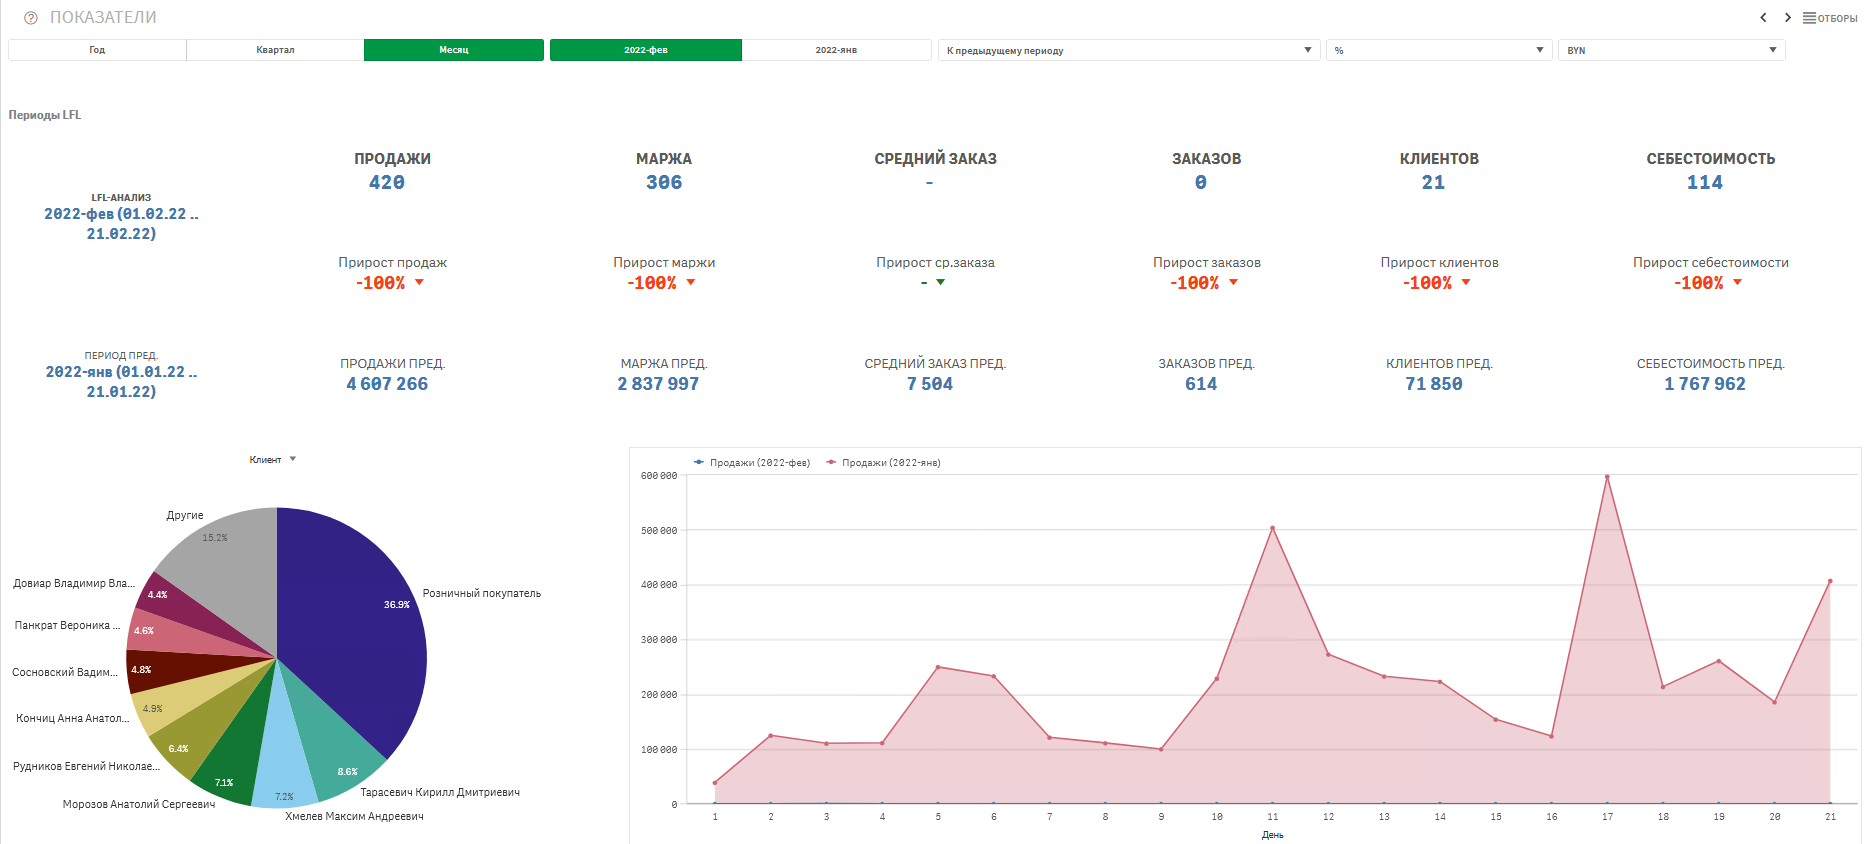Viewport: 1867px width, 844px height.
Task: Open the BYN currency dropdown
Action: [x=1670, y=50]
